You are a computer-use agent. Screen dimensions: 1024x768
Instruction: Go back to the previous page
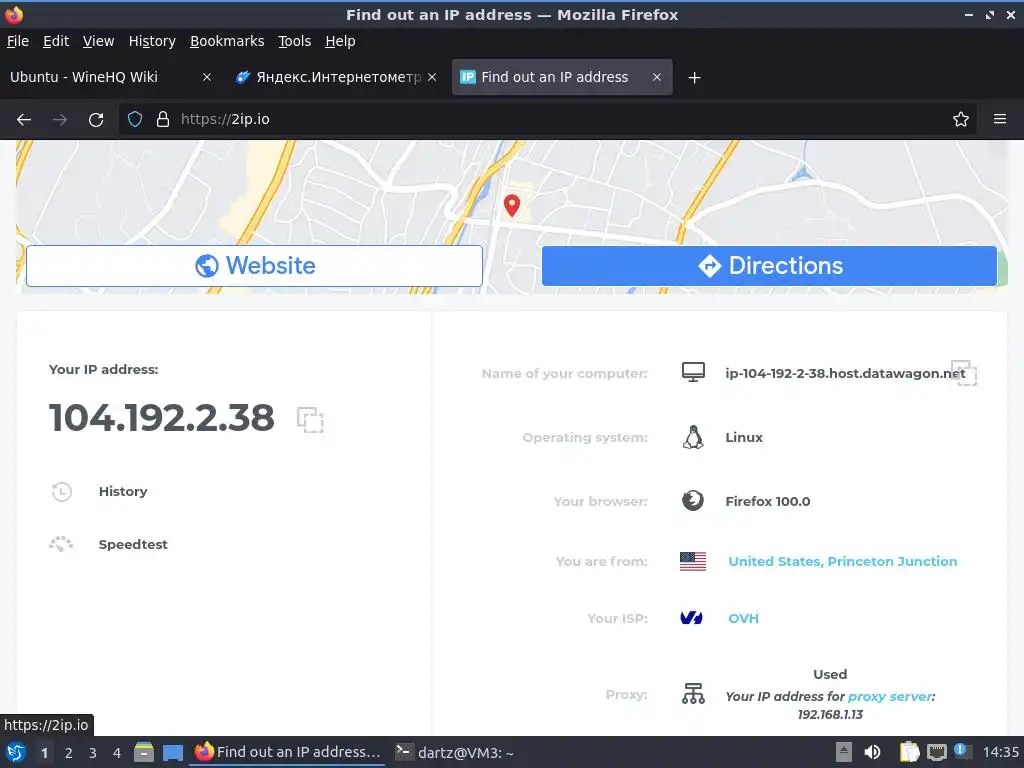(x=24, y=120)
